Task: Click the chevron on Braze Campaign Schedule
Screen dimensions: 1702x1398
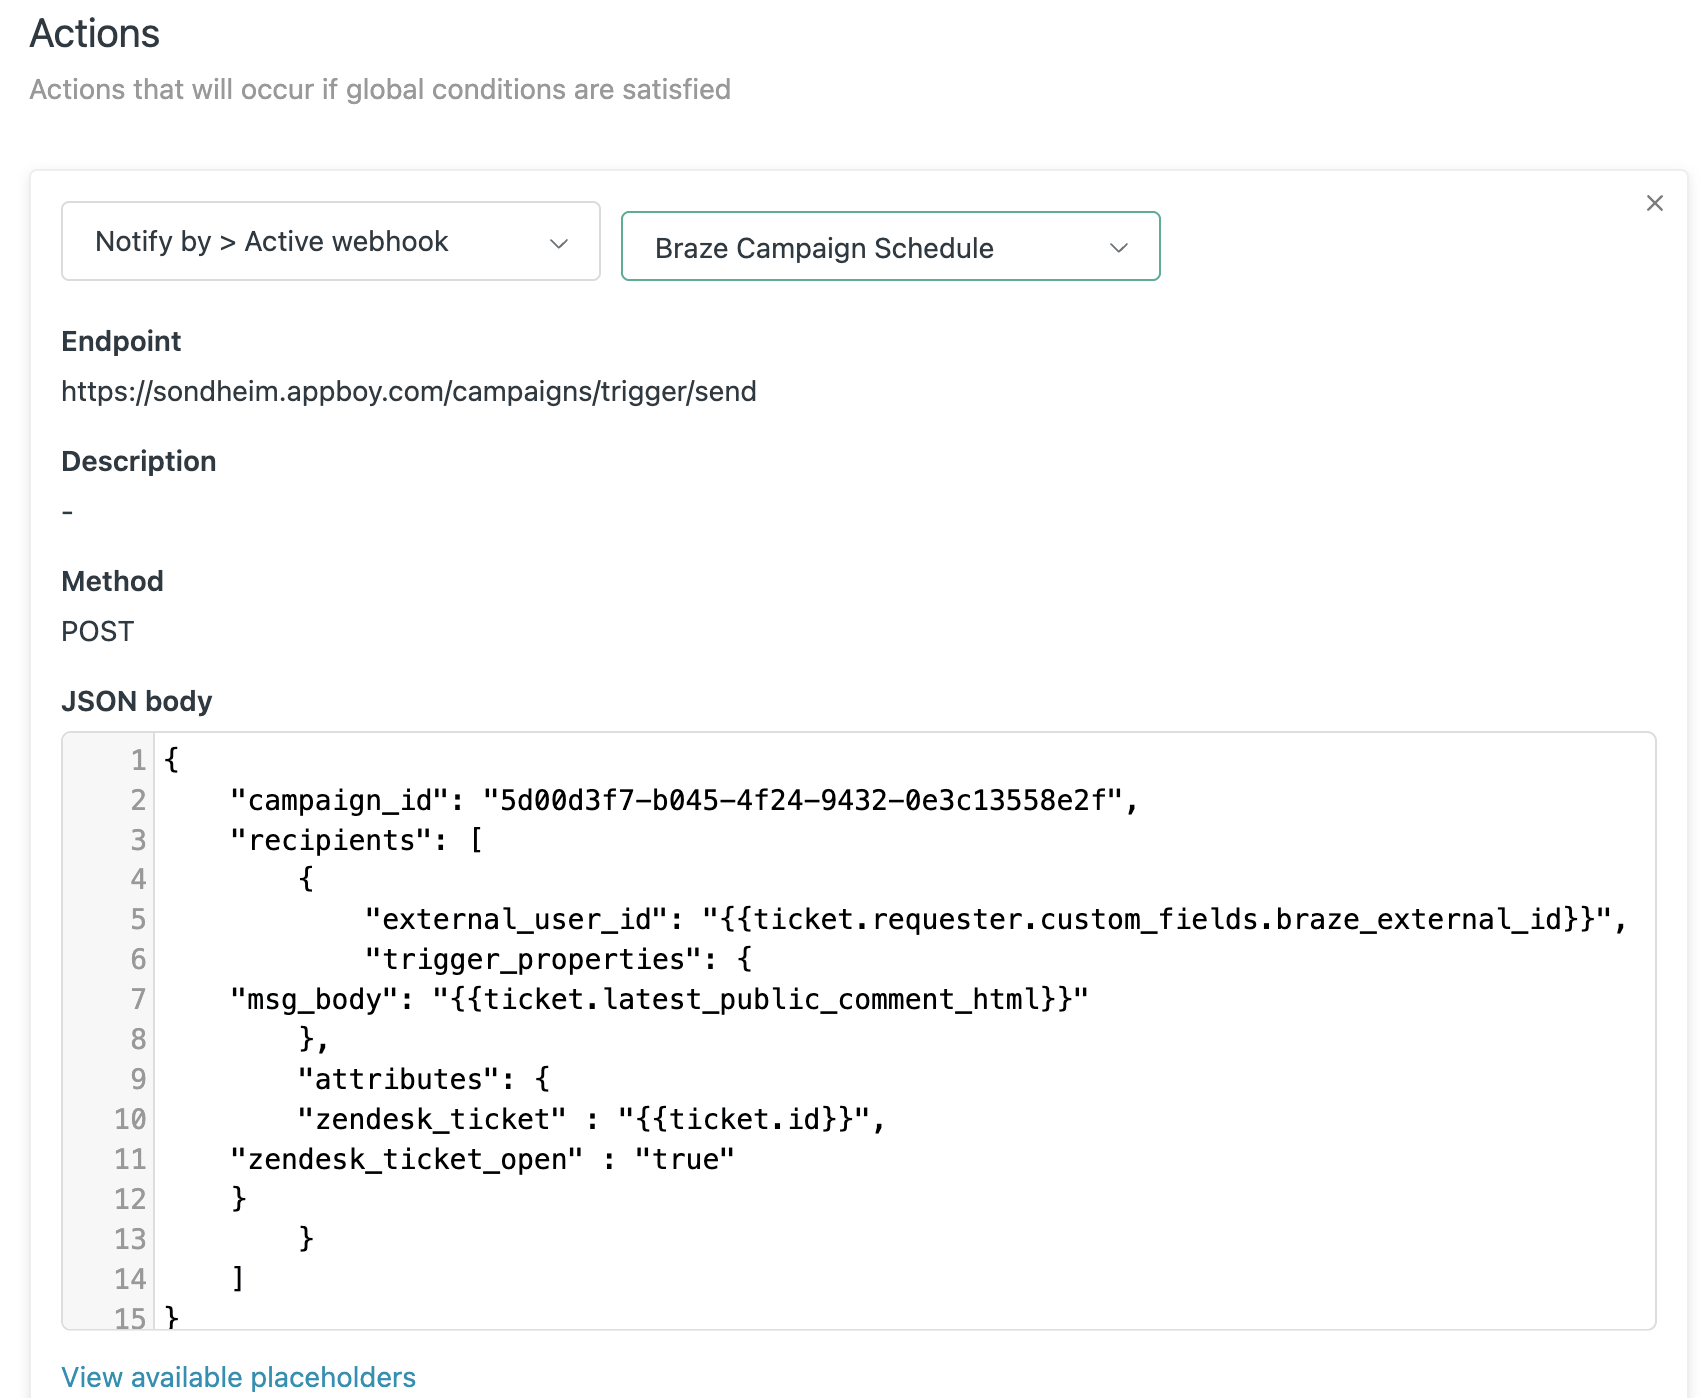Action: point(1119,247)
